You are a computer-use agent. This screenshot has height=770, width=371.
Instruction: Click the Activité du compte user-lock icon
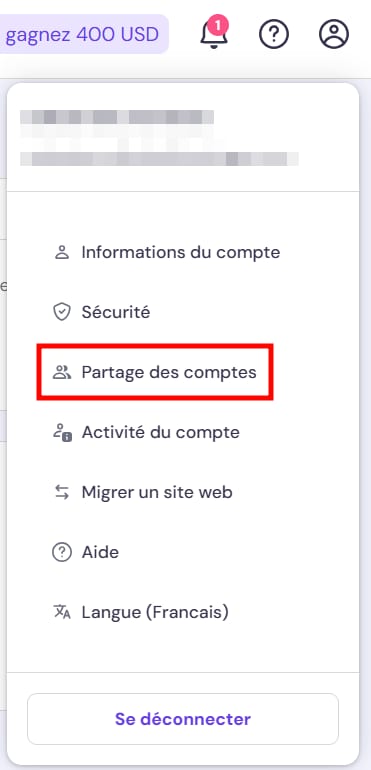(62, 433)
